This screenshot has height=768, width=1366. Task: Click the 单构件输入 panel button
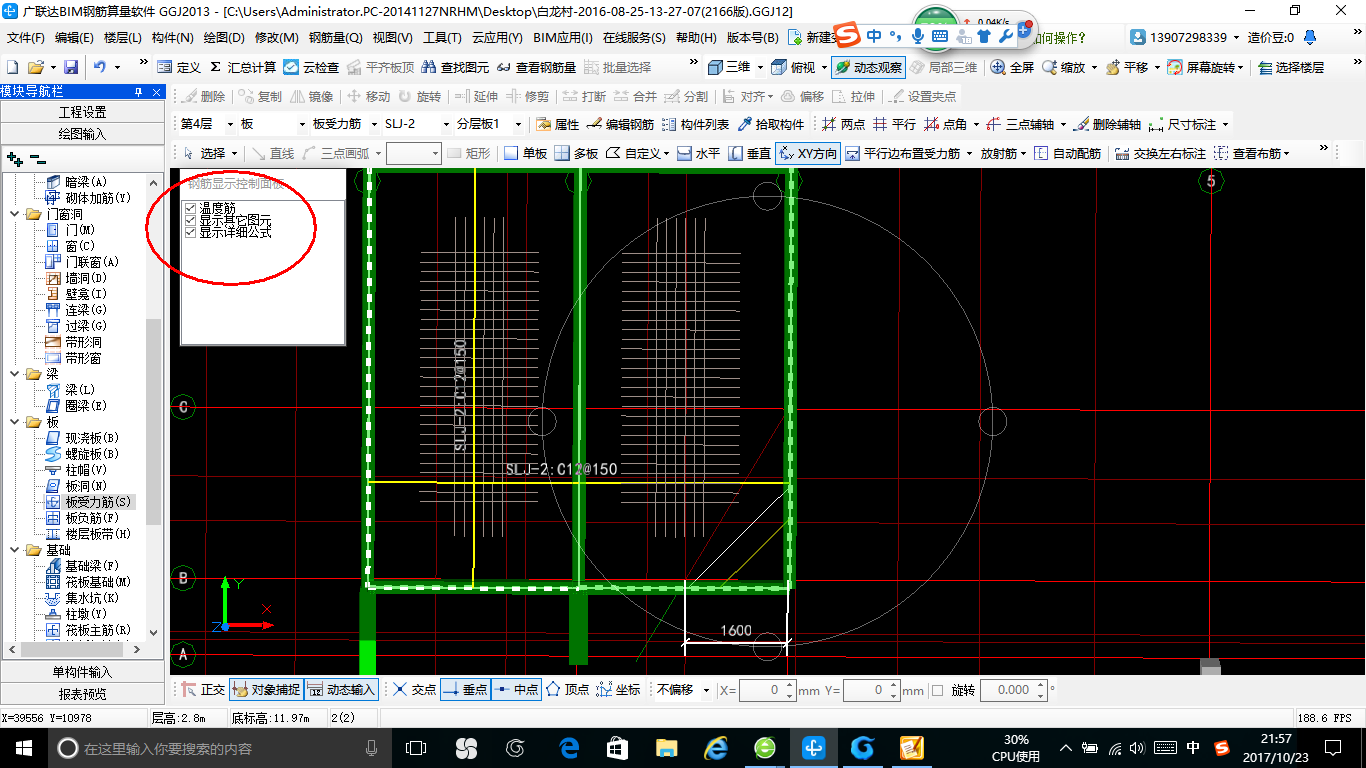coord(82,672)
